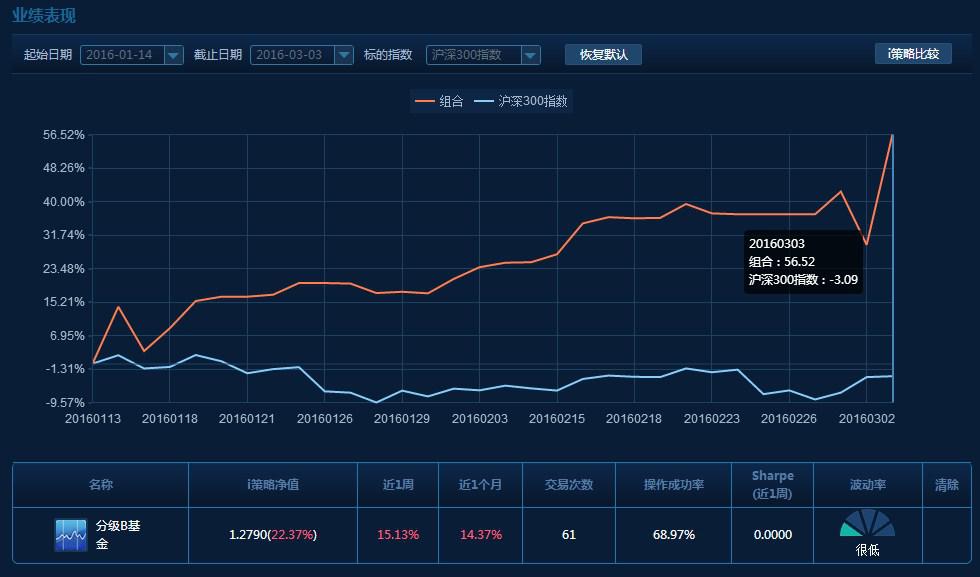Screen dimensions: 980x577
Task: Click the 截止日期 label
Action: 218,55
